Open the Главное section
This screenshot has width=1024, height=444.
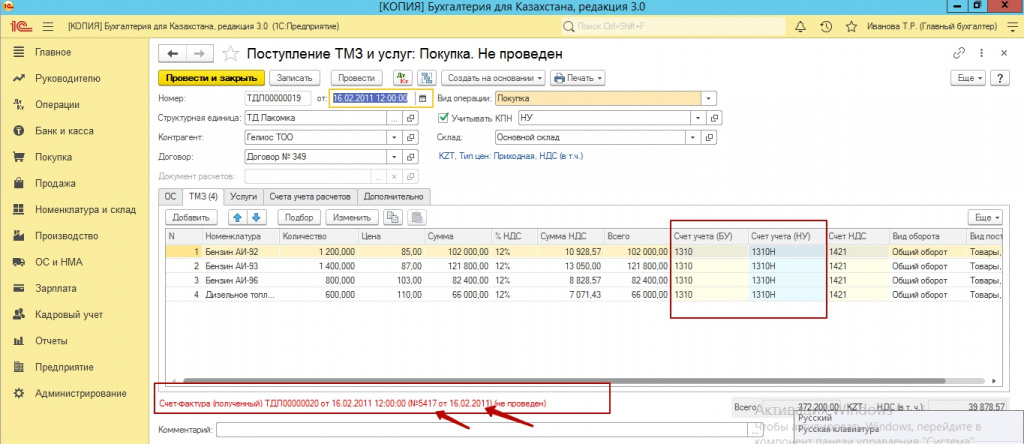[54, 52]
